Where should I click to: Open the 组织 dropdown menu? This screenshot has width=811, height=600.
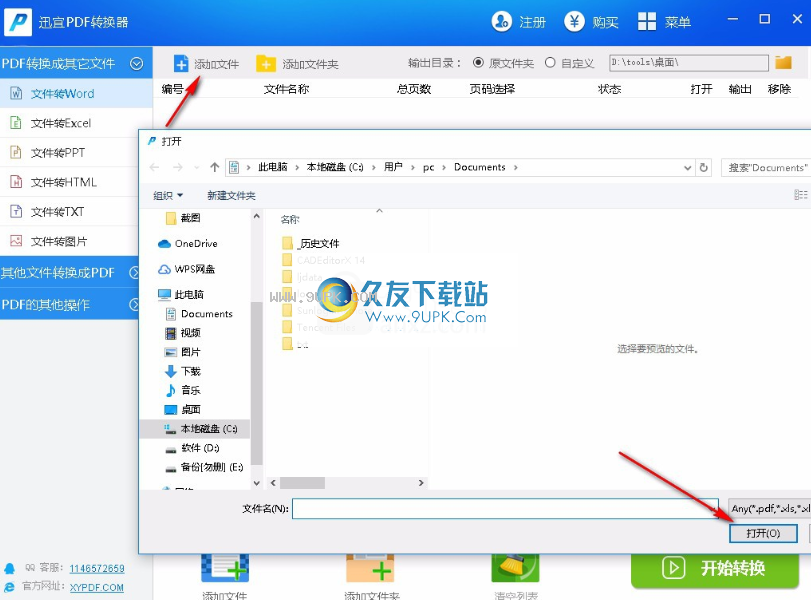pos(168,196)
